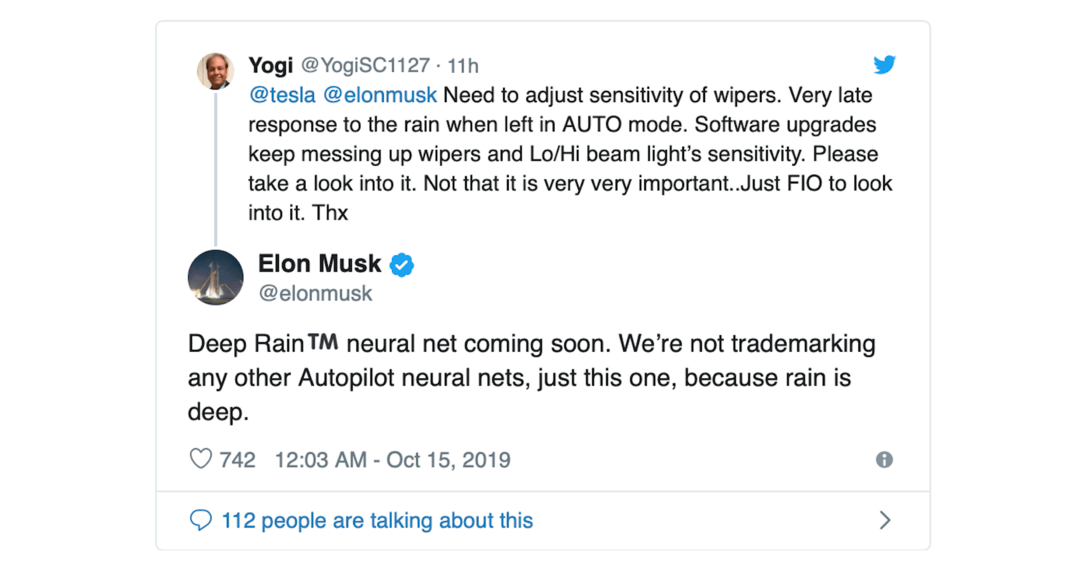Screen dimensions: 1080x572
Task: Click Yogi's tweet text about wipers
Action: [x=570, y=154]
